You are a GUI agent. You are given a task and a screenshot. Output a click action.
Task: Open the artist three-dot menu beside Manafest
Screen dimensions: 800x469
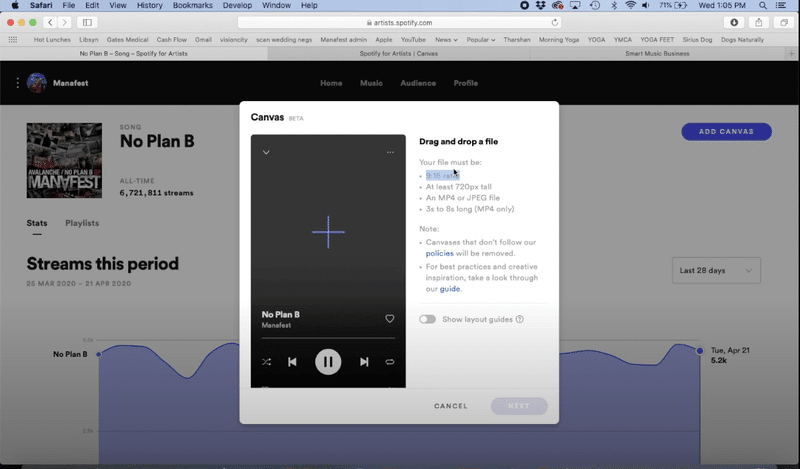17,83
